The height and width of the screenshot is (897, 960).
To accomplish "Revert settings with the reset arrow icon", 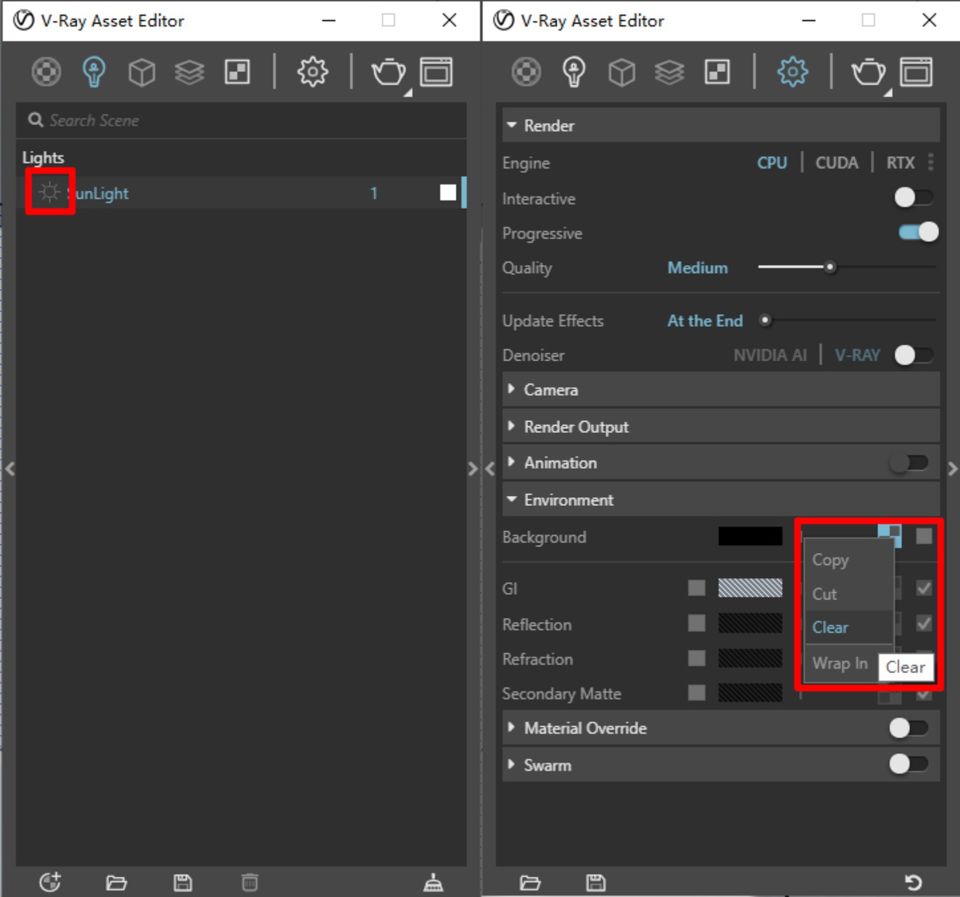I will (912, 882).
